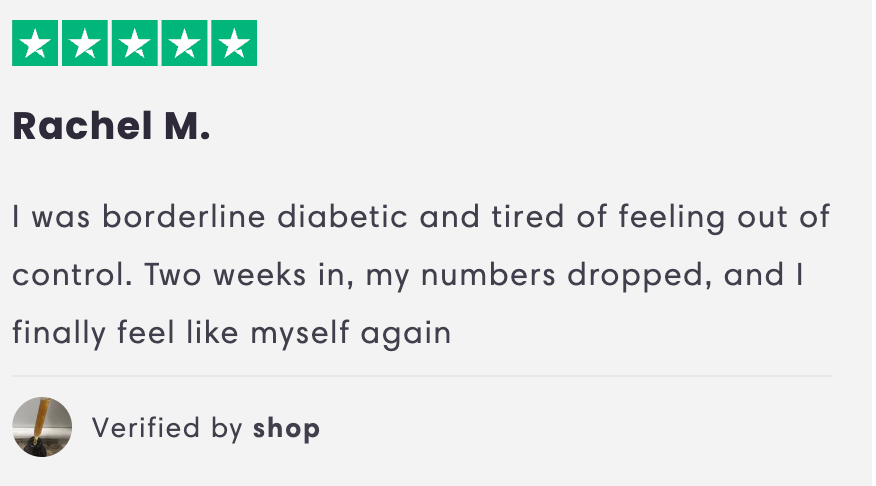Click the horizontal divider line under the review
The width and height of the screenshot is (876, 486).
(x=422, y=376)
